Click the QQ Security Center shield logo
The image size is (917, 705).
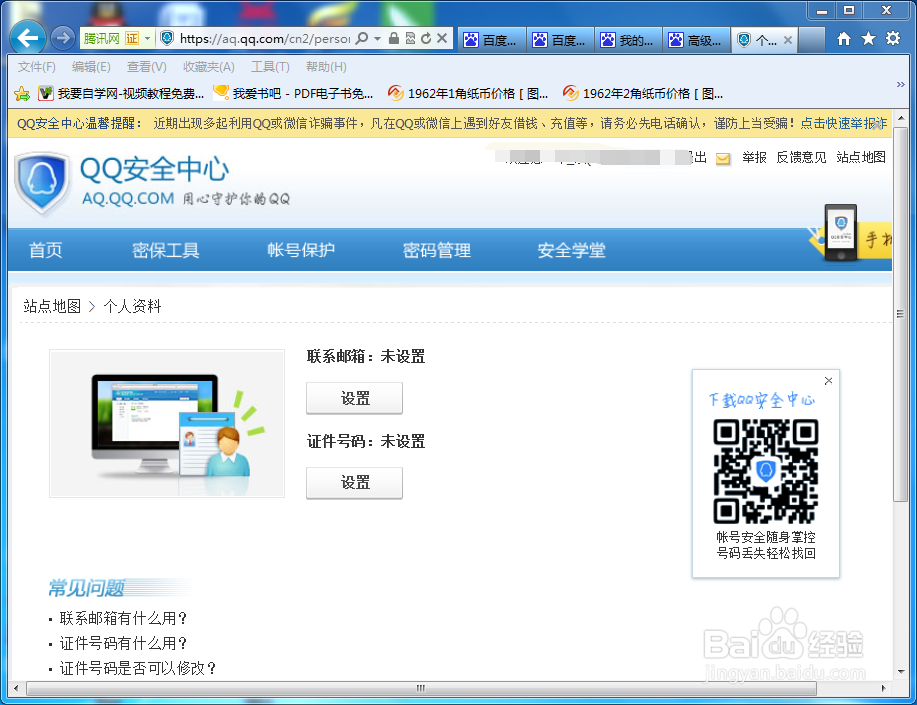point(42,183)
